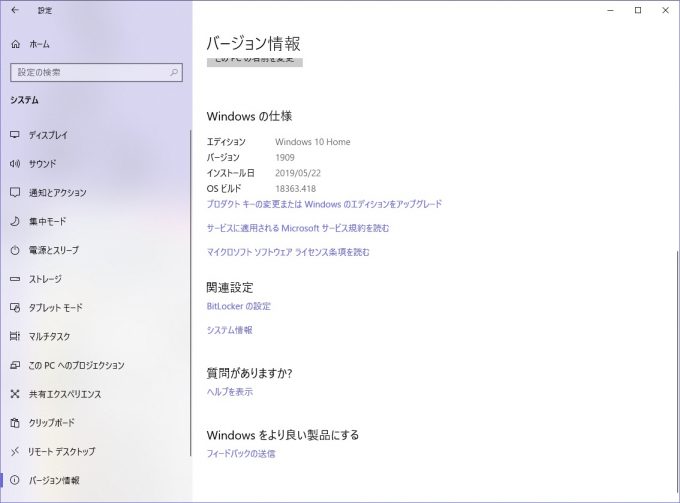Image resolution: width=680 pixels, height=503 pixels.
Task: Click the タブレット モード icon
Action: coord(15,307)
